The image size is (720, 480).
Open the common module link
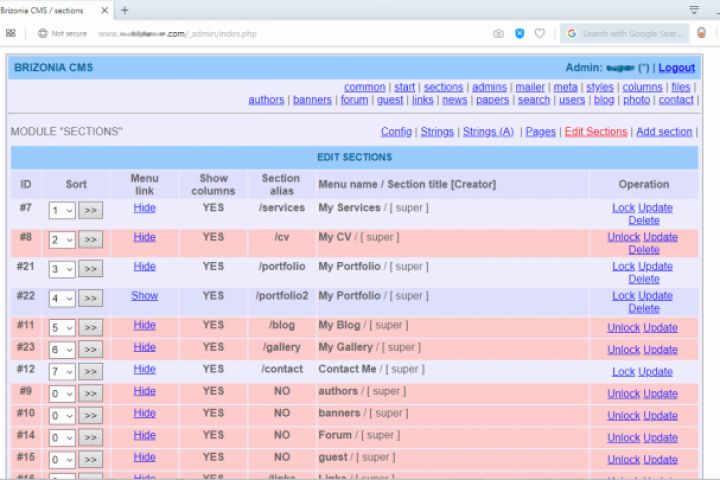[x=365, y=87]
